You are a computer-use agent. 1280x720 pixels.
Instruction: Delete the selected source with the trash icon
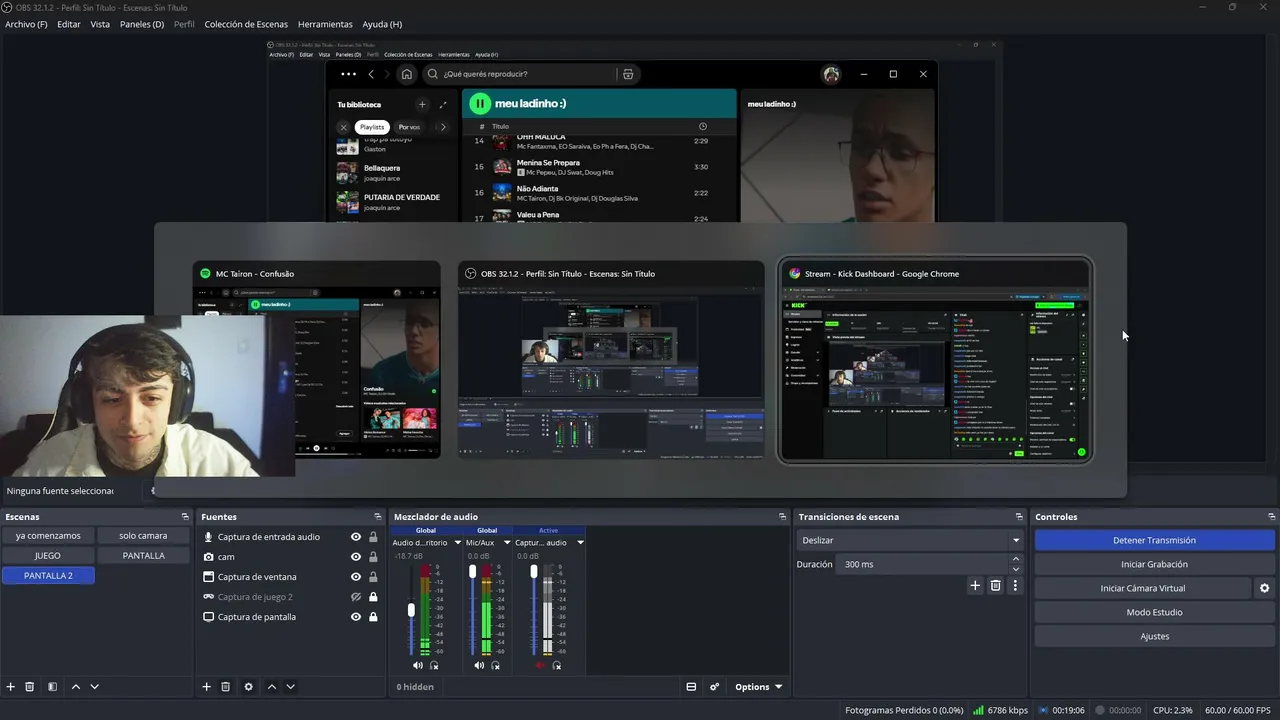tap(226, 687)
